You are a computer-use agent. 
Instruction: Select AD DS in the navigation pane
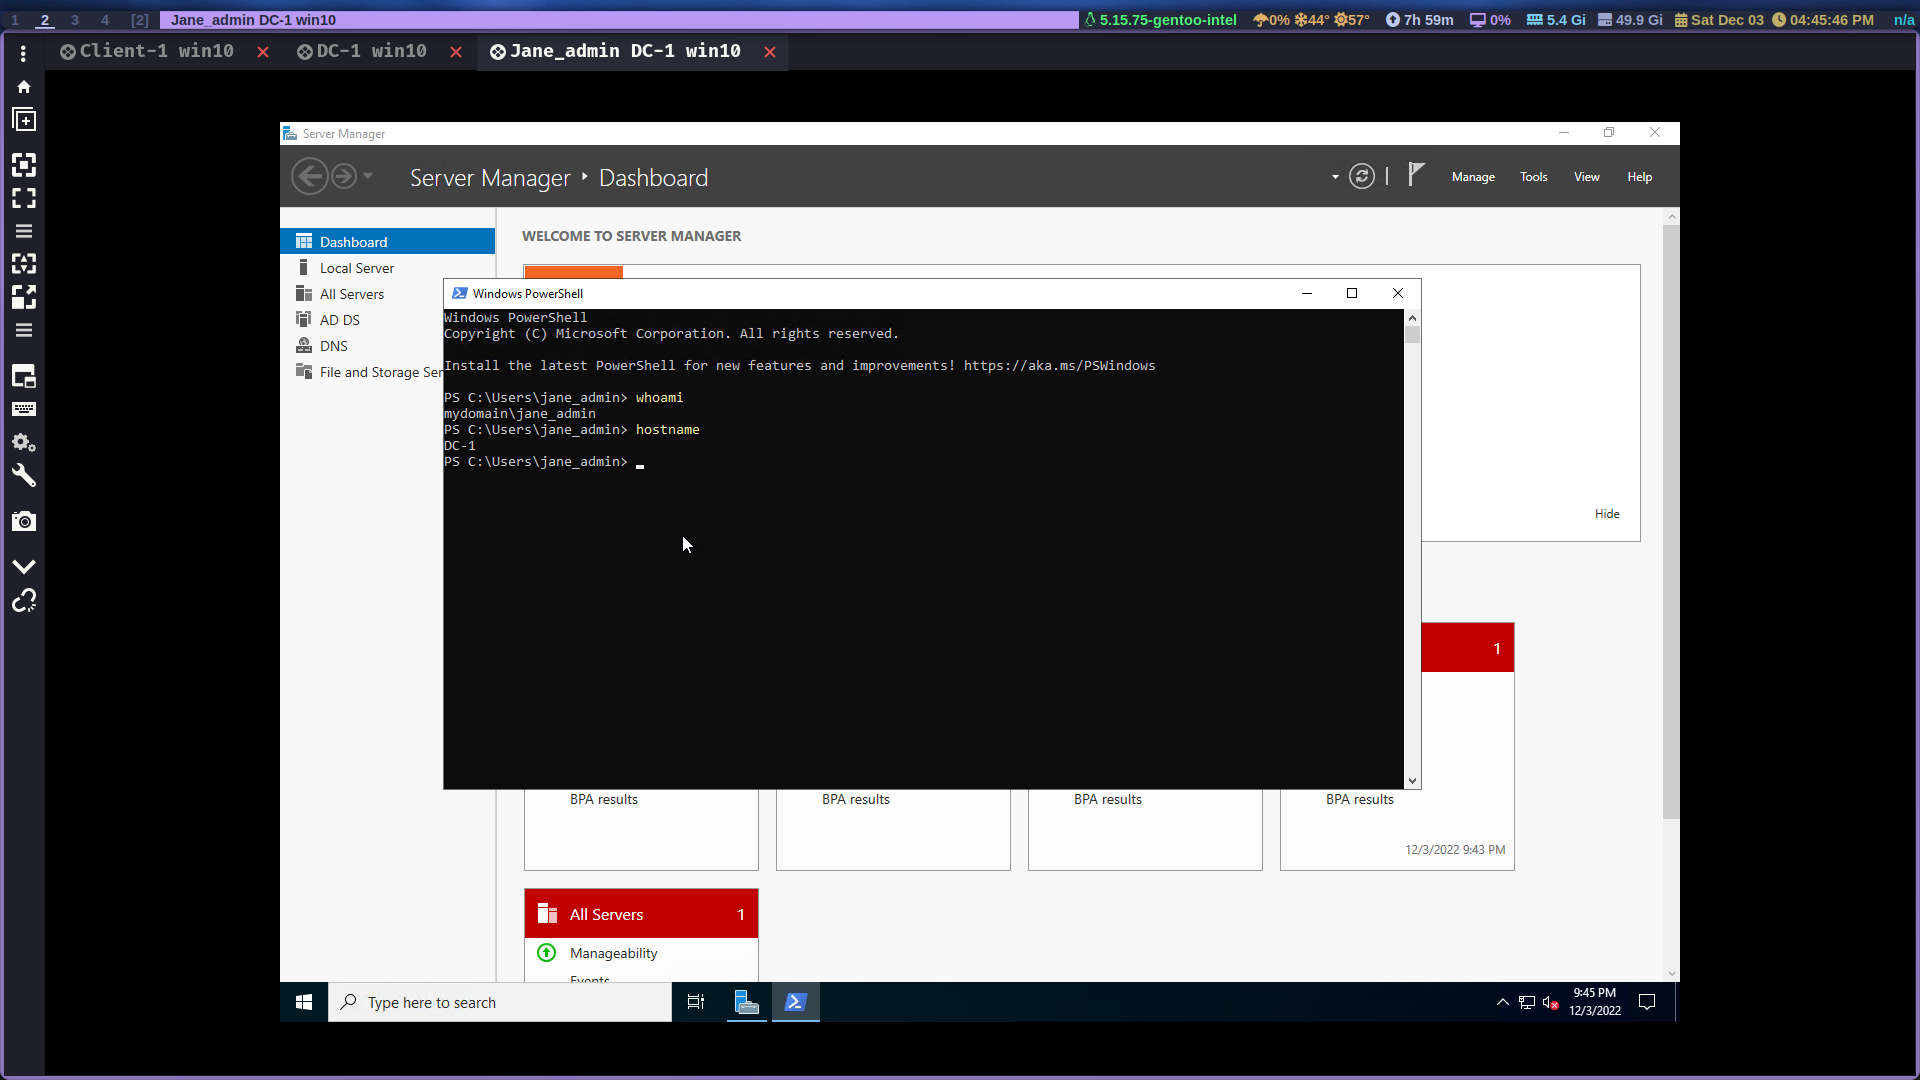(388, 320)
